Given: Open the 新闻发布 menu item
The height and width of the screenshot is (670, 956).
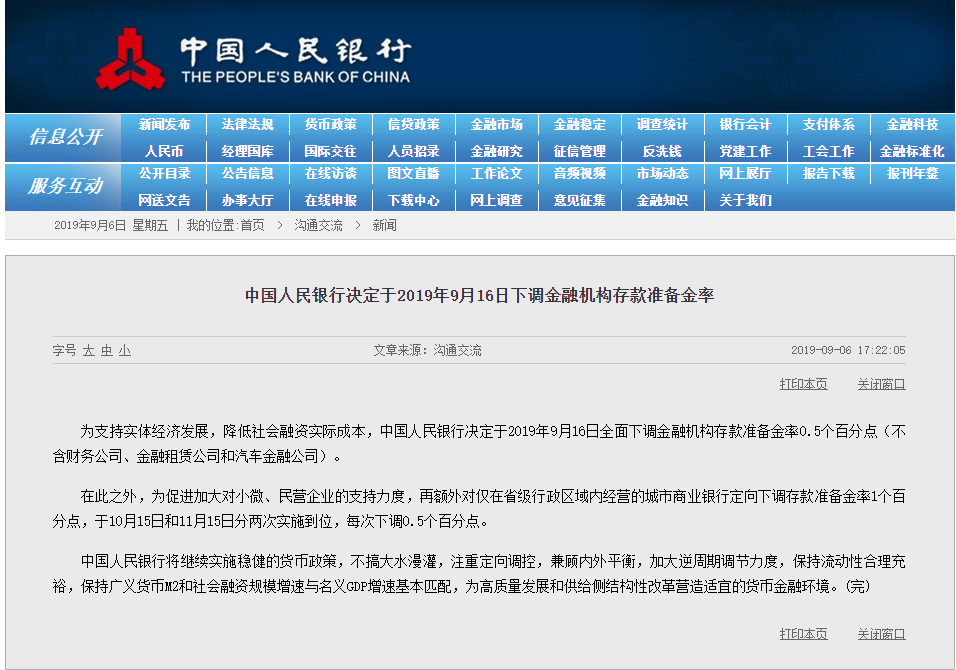Looking at the screenshot, I should pos(164,125).
